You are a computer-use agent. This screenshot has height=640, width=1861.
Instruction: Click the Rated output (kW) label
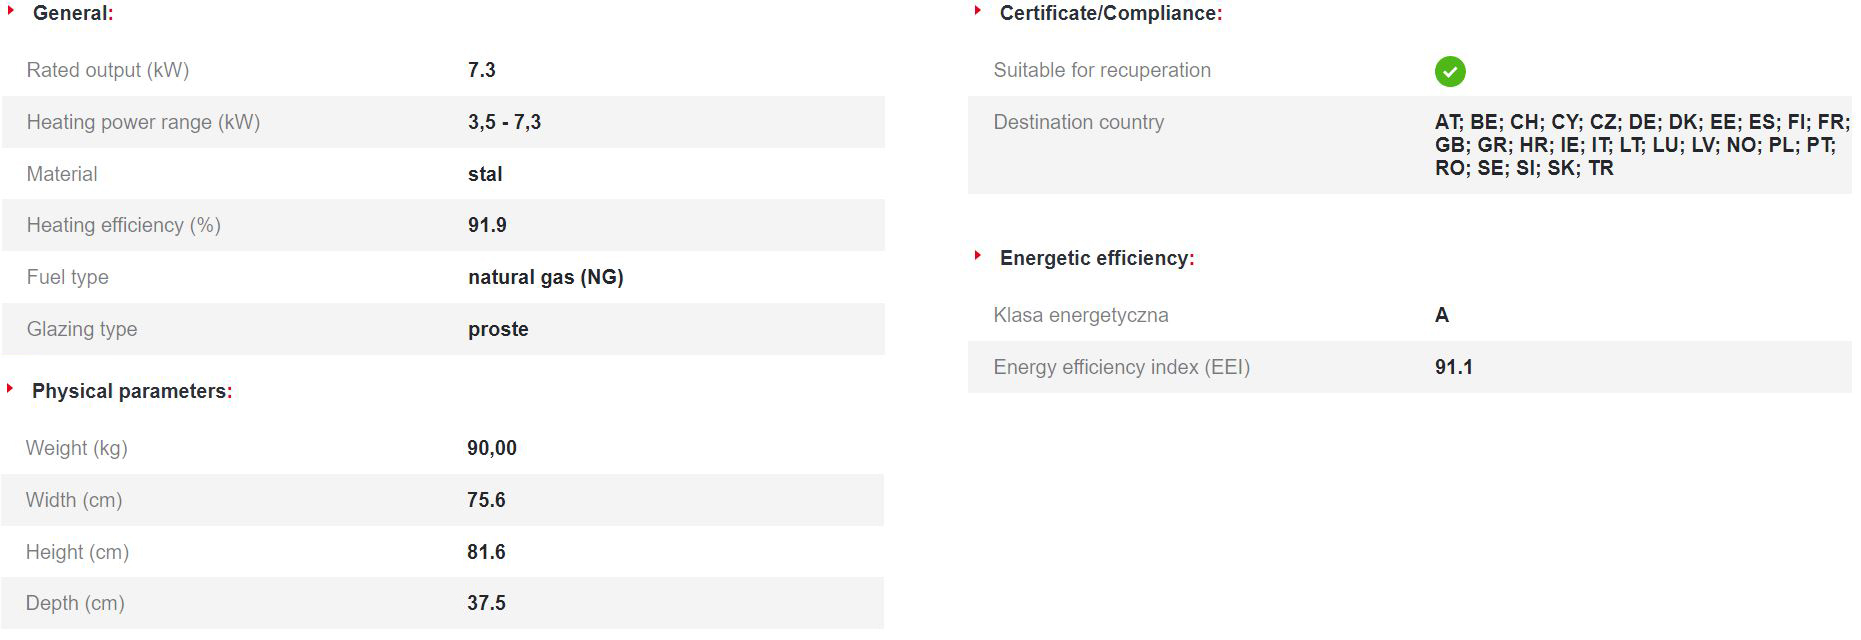(108, 70)
